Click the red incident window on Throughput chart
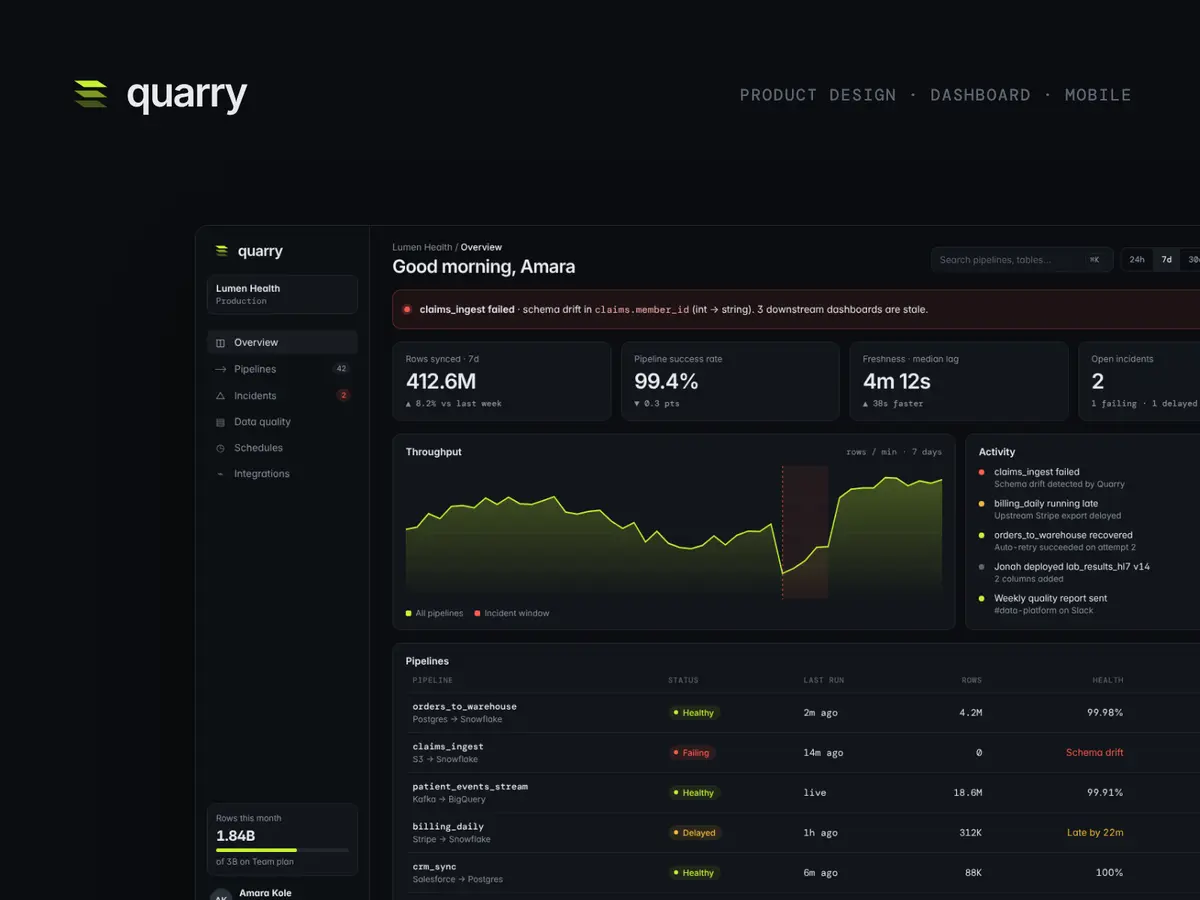Viewport: 1200px width, 900px height. click(x=805, y=532)
